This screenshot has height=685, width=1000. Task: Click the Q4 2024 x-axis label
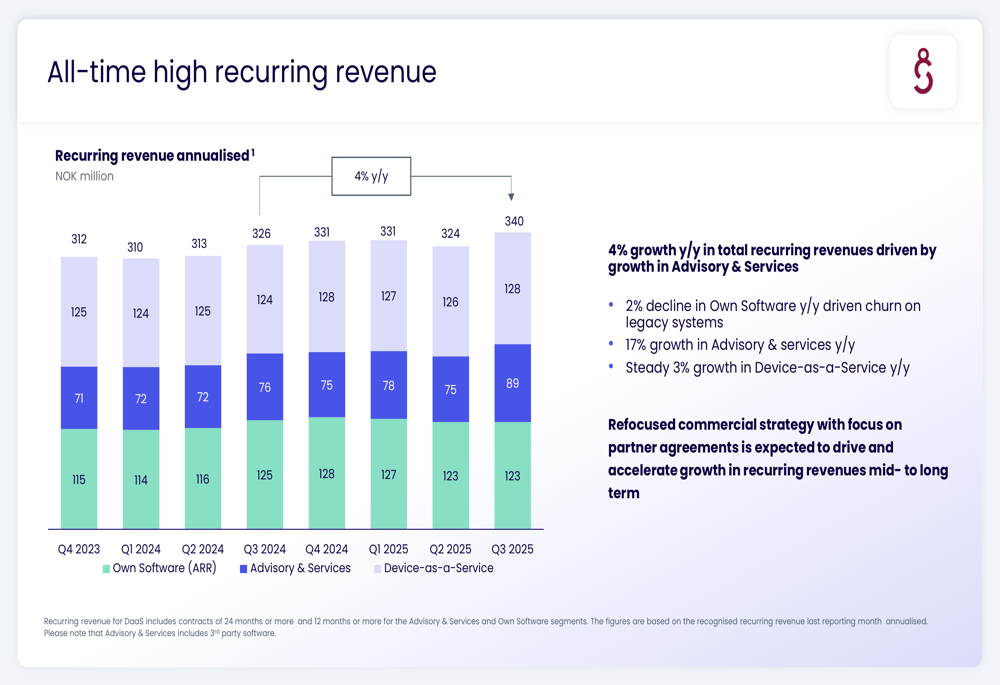pyautogui.click(x=326, y=549)
